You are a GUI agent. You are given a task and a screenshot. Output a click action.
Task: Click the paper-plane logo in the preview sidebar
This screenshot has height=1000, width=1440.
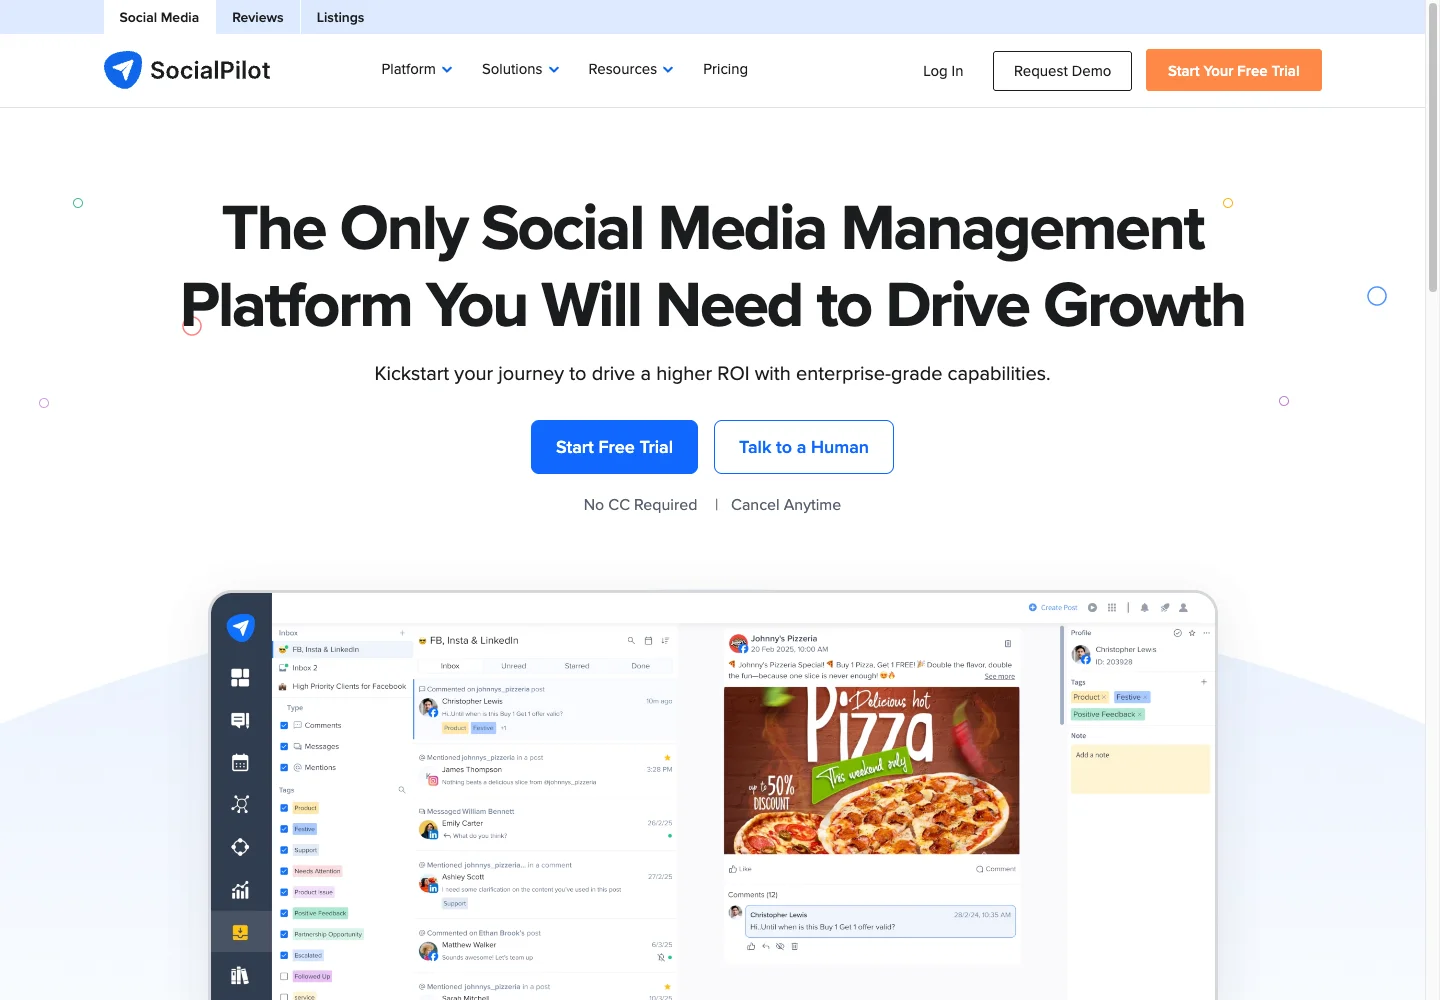240,627
